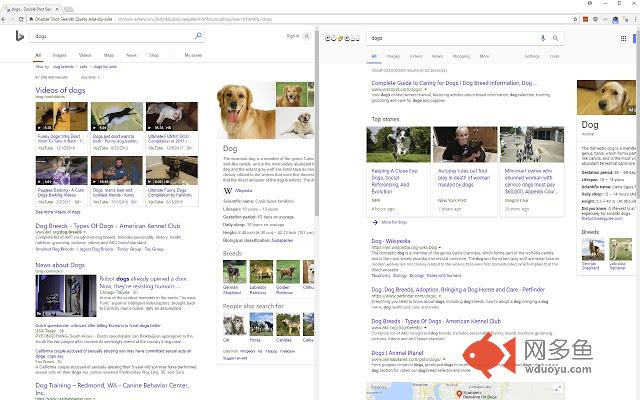Open See more videos of dogs link
The height and width of the screenshot is (400, 640).
click(58, 212)
